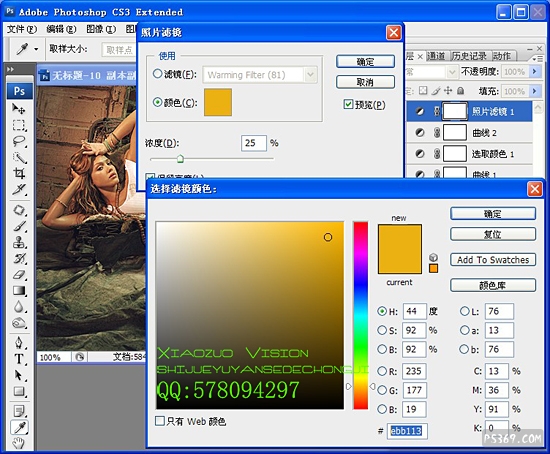Click 取消 in 照片滤镜 dialog
Image resolution: width=550 pixels, height=454 pixels.
point(365,82)
